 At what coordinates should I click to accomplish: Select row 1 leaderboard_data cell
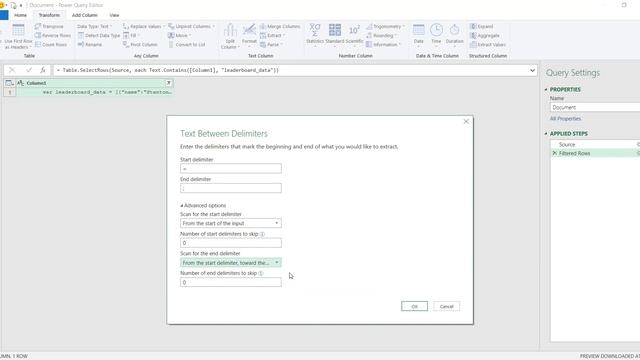pyautogui.click(x=95, y=92)
